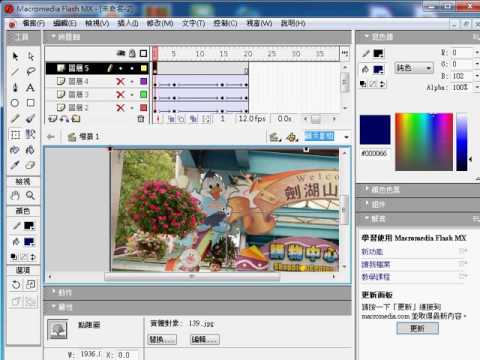Open the 修改(M) Modify menu
Screen dimensions: 480x360
[160, 23]
